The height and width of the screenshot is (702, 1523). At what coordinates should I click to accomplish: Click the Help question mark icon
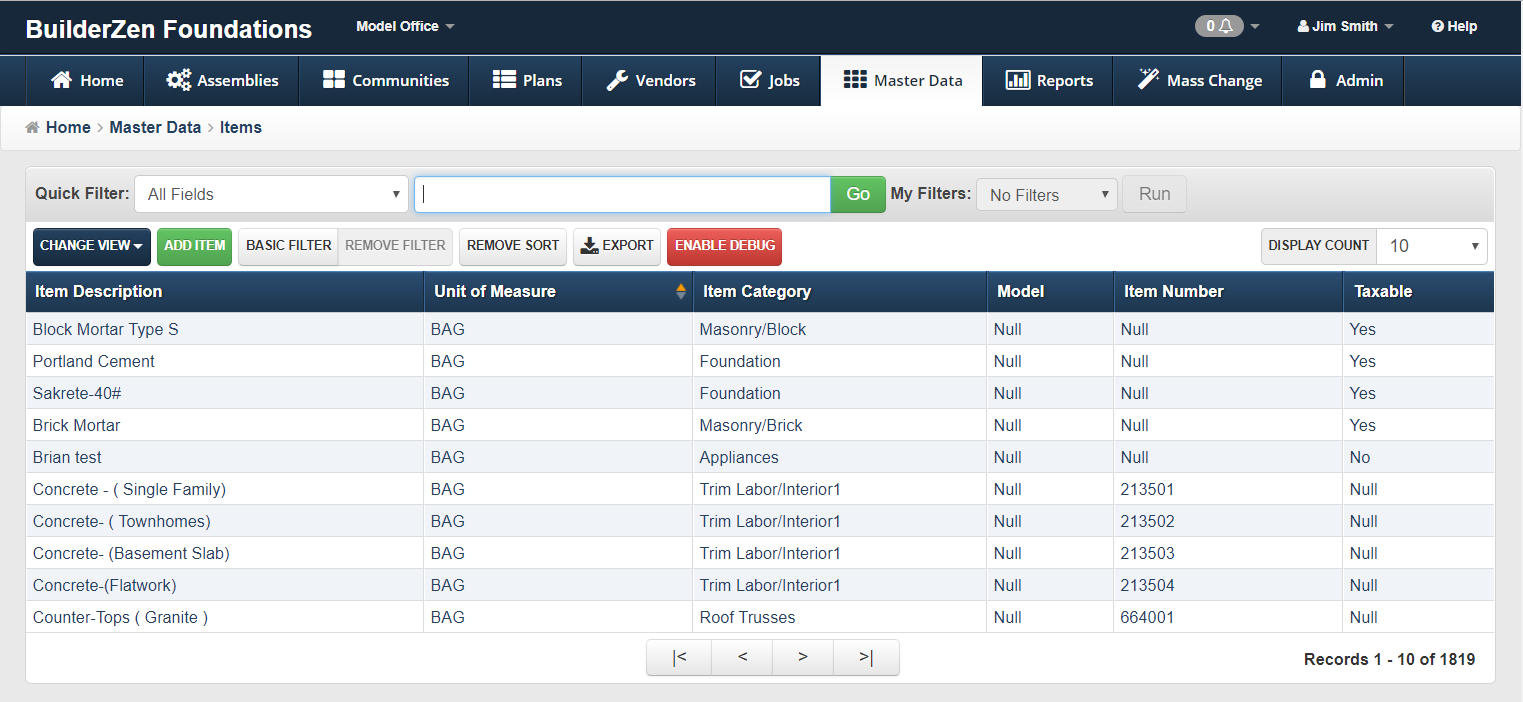click(1437, 27)
